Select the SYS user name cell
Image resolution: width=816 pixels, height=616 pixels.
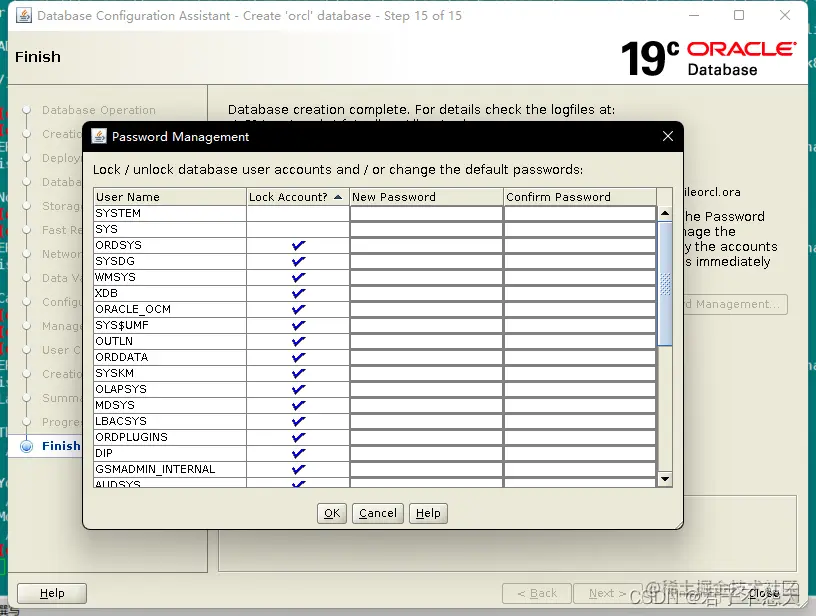170,229
